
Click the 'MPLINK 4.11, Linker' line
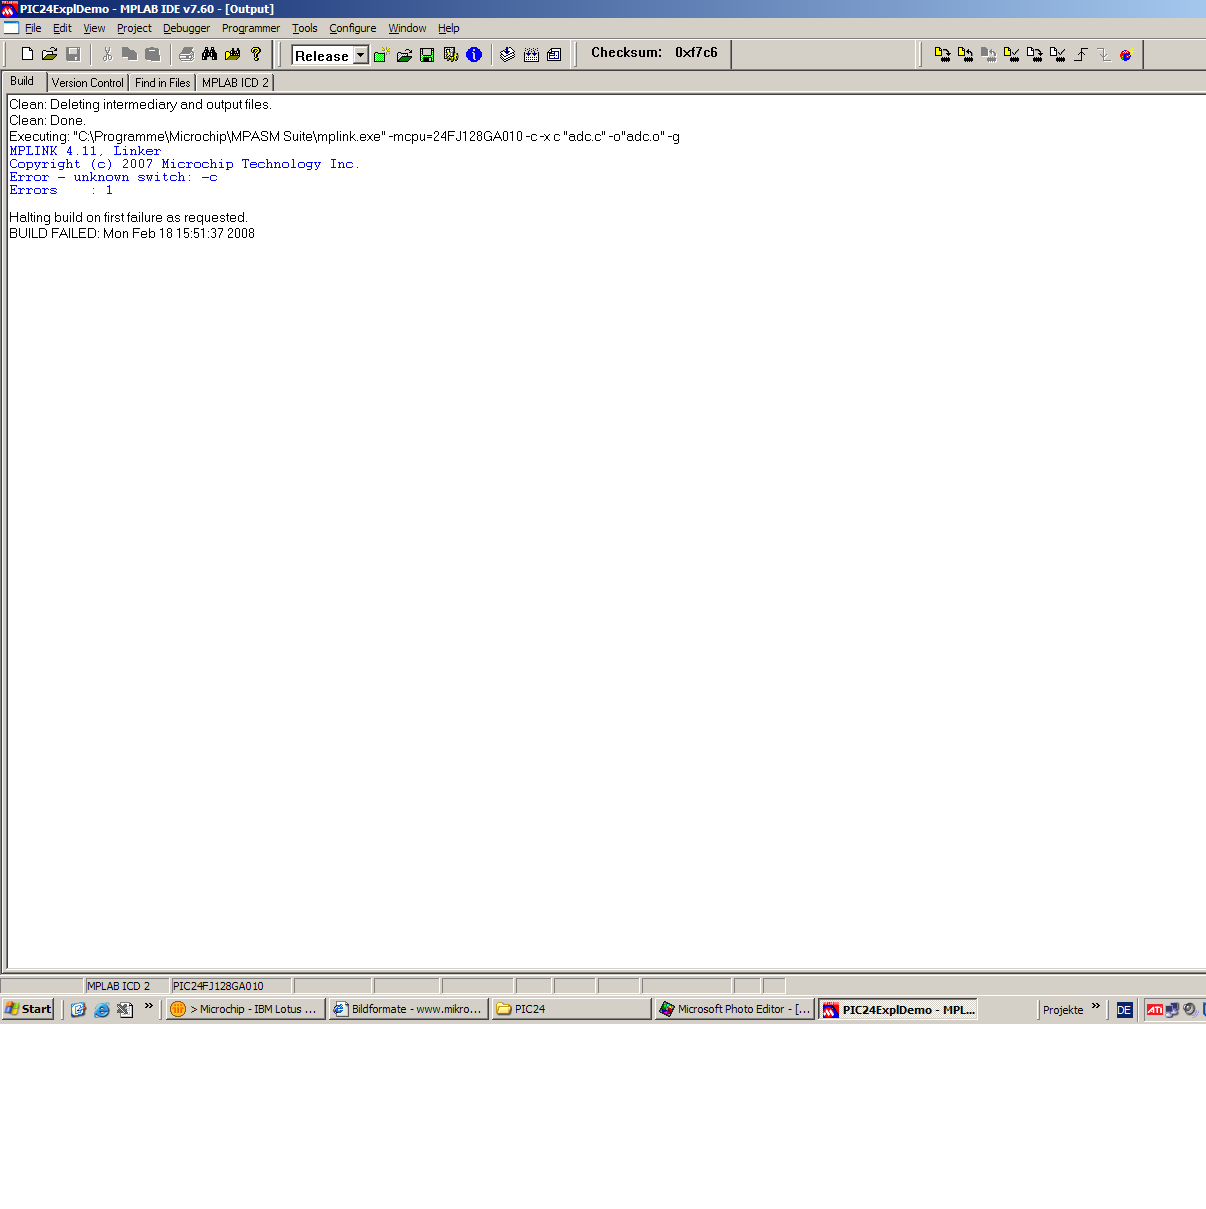coord(85,151)
